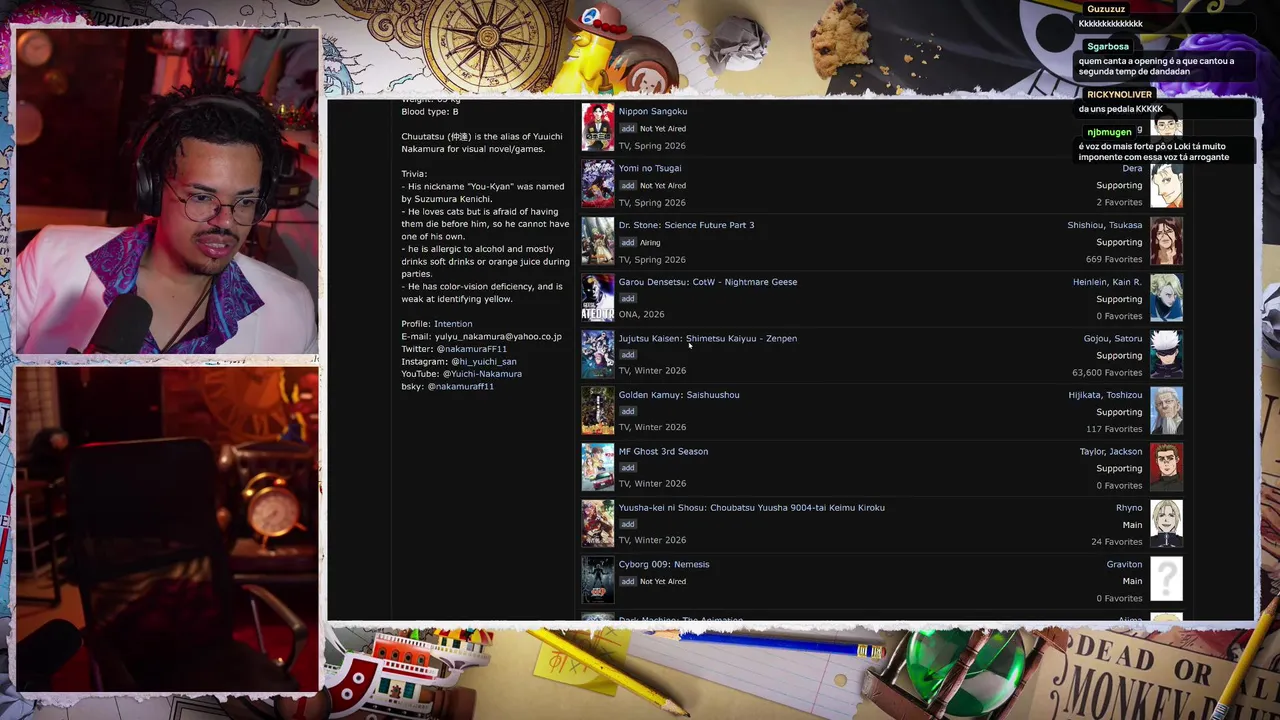
Task: Click the '669 Favorites' count text
Action: pyautogui.click(x=1114, y=259)
